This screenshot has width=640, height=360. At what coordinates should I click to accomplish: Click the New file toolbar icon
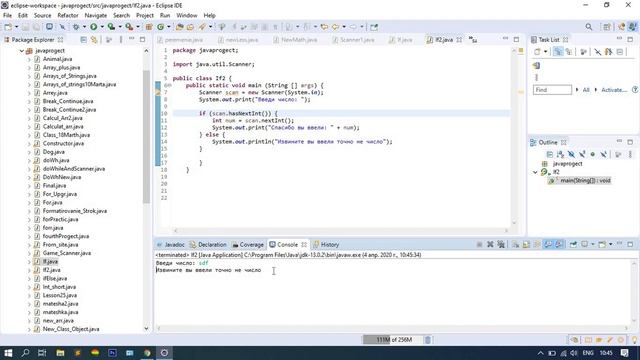coord(8,27)
